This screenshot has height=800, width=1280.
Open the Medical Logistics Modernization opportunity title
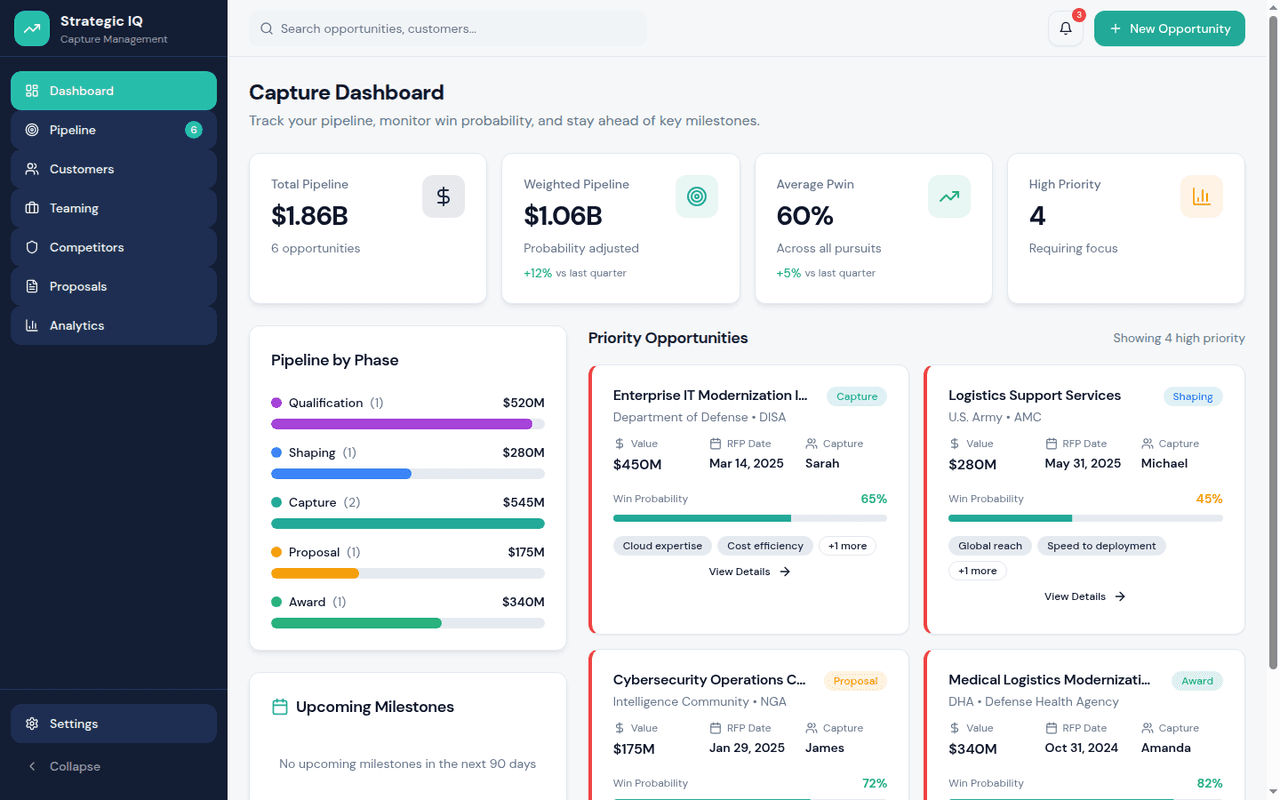coord(1049,680)
